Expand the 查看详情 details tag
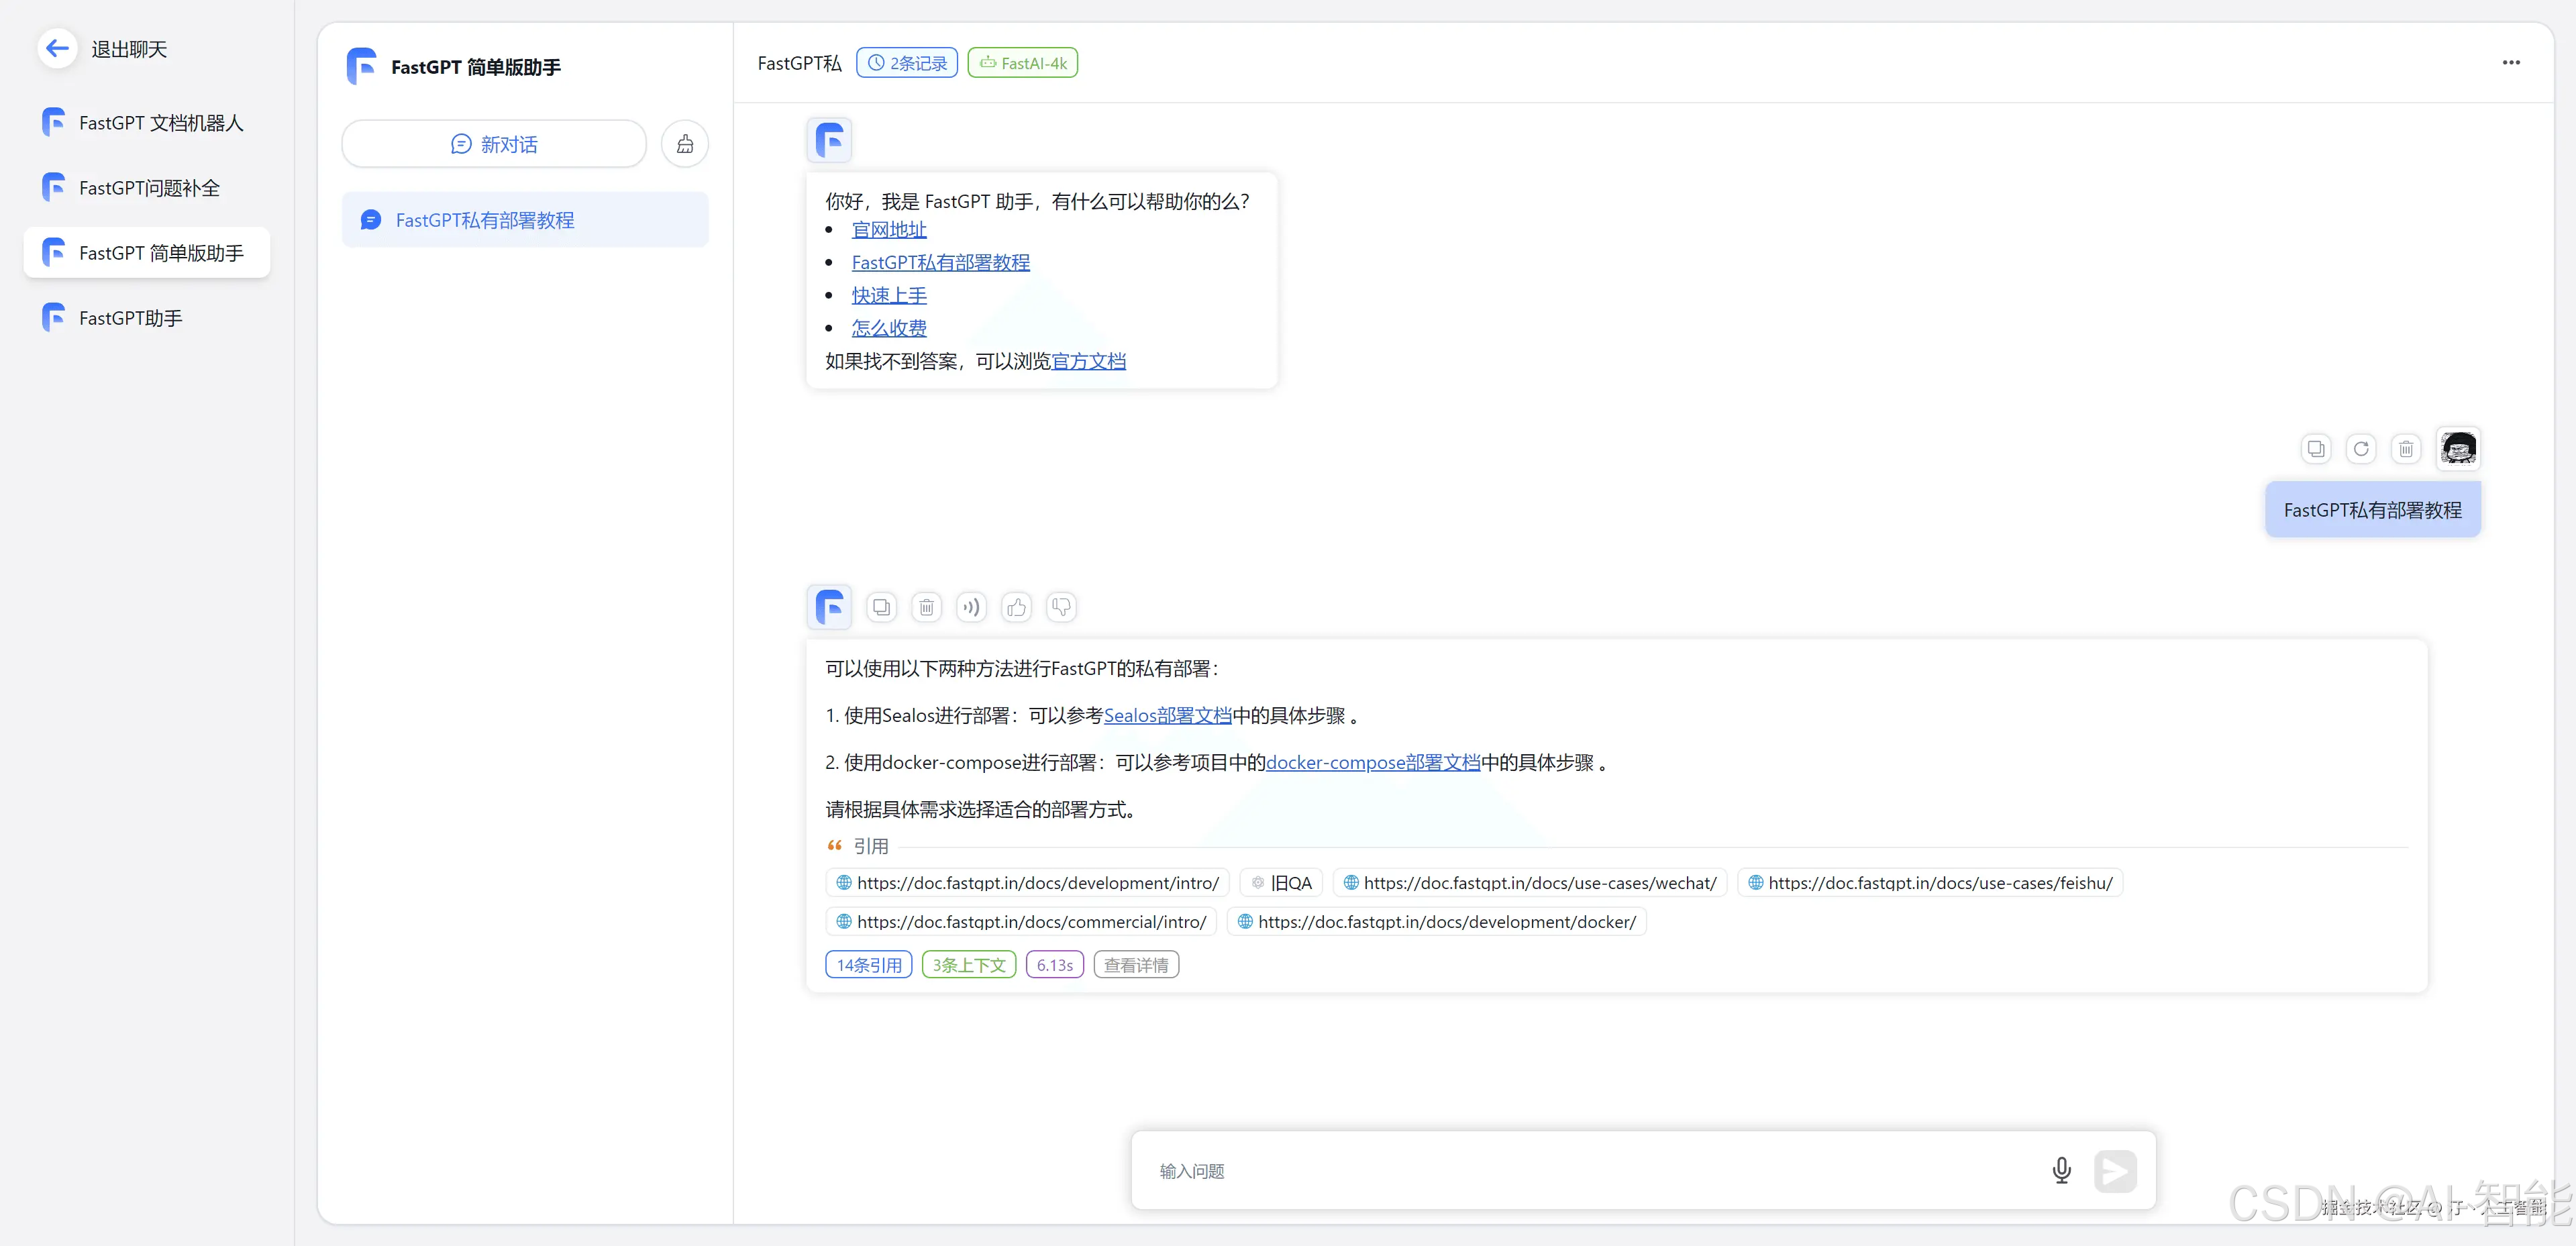Screen dimensions: 2576x1246 pos(1136,965)
